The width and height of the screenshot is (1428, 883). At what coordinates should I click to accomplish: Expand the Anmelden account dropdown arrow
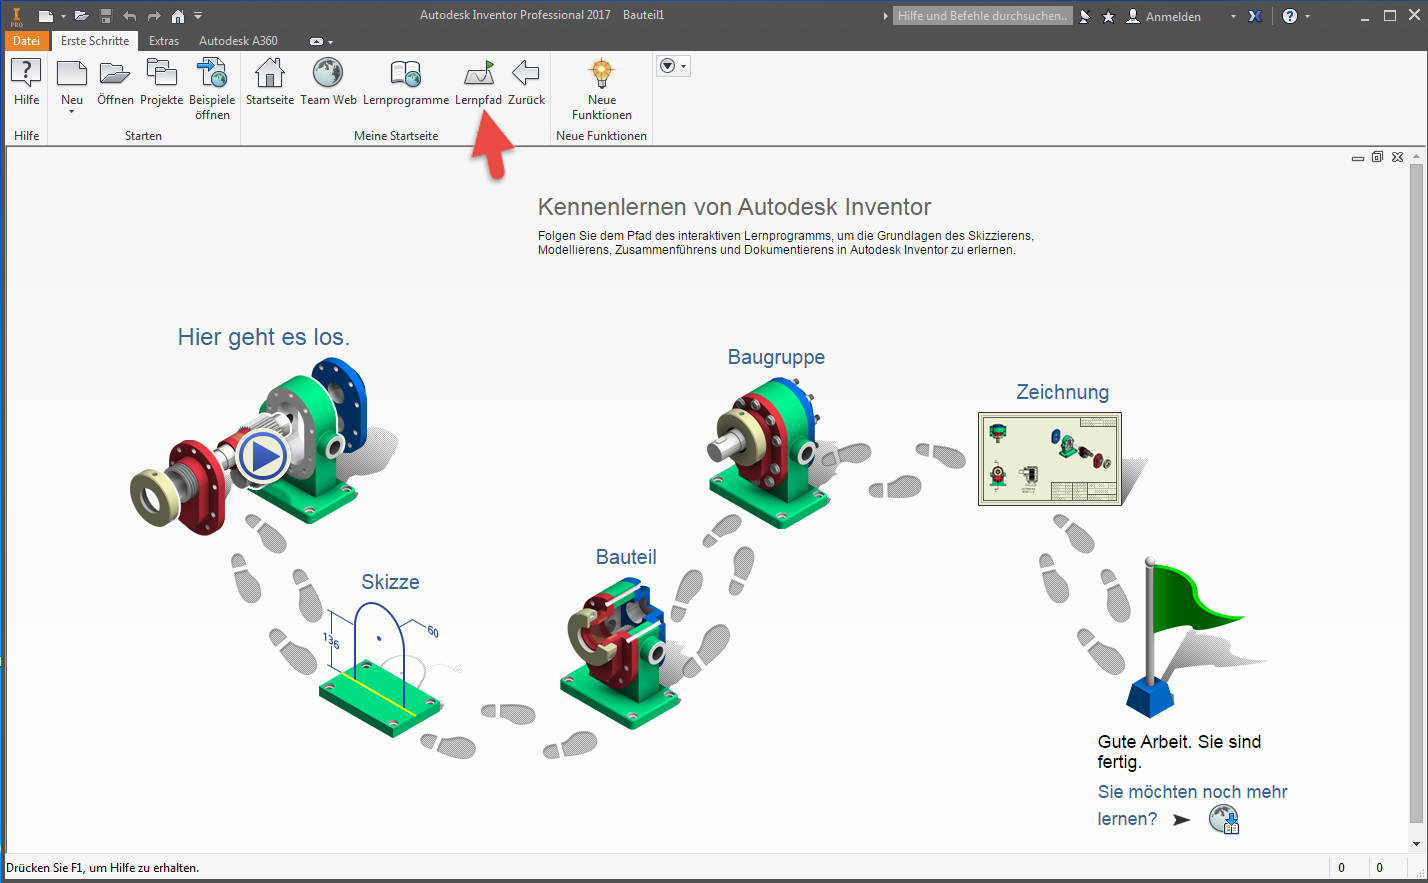pos(1233,16)
